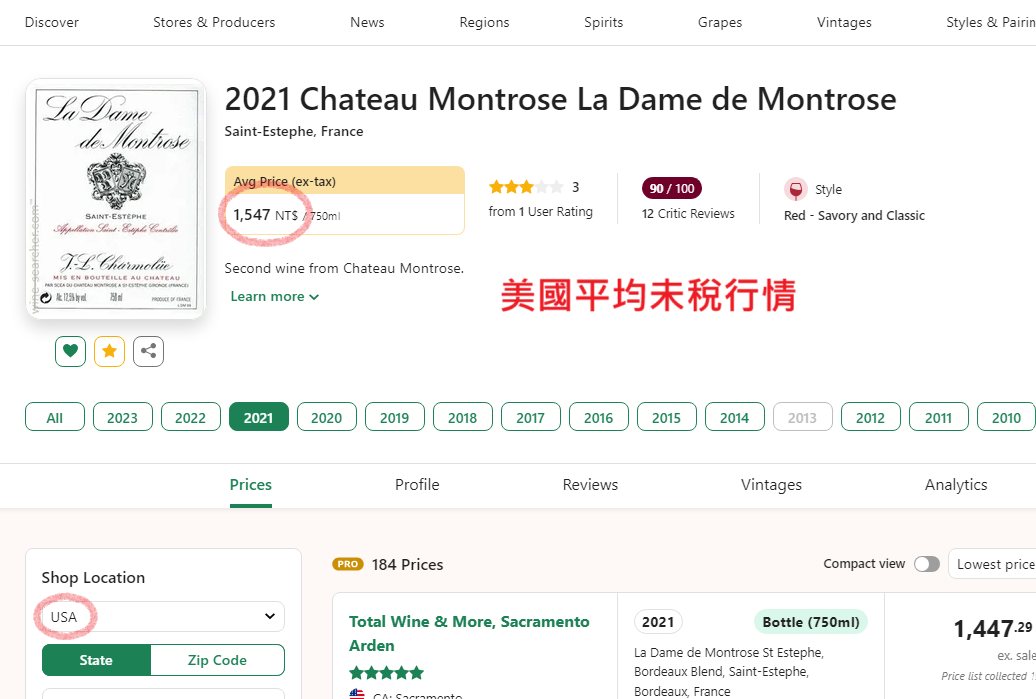Screen dimensions: 1036x699
Task: Select the Zip Code location option
Action: [217, 660]
